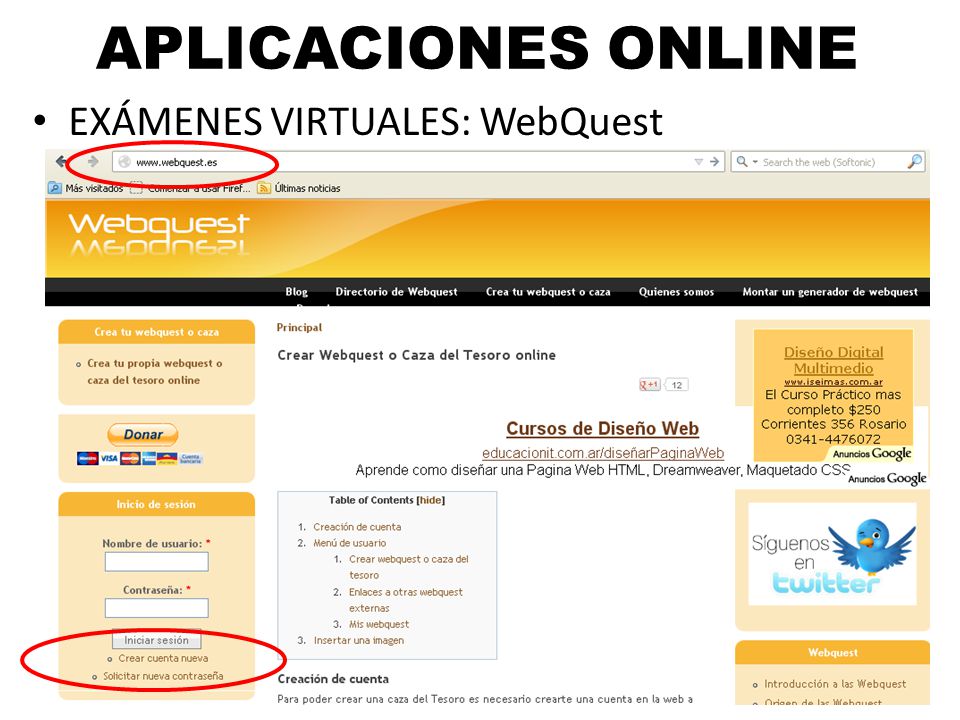Click the browser forward arrow
Screen dimensions: 960x720
pyautogui.click(x=92, y=162)
